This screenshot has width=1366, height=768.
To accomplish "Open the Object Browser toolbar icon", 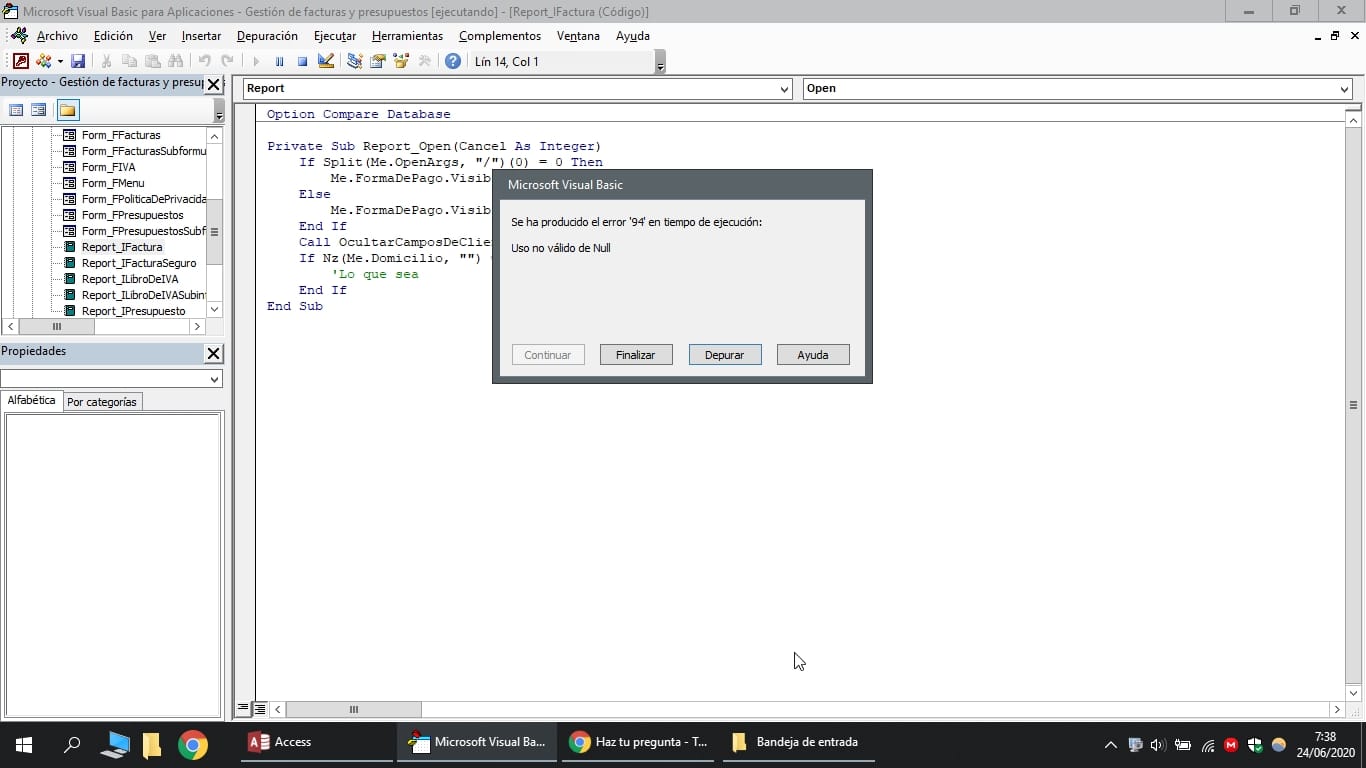I will coord(401,62).
